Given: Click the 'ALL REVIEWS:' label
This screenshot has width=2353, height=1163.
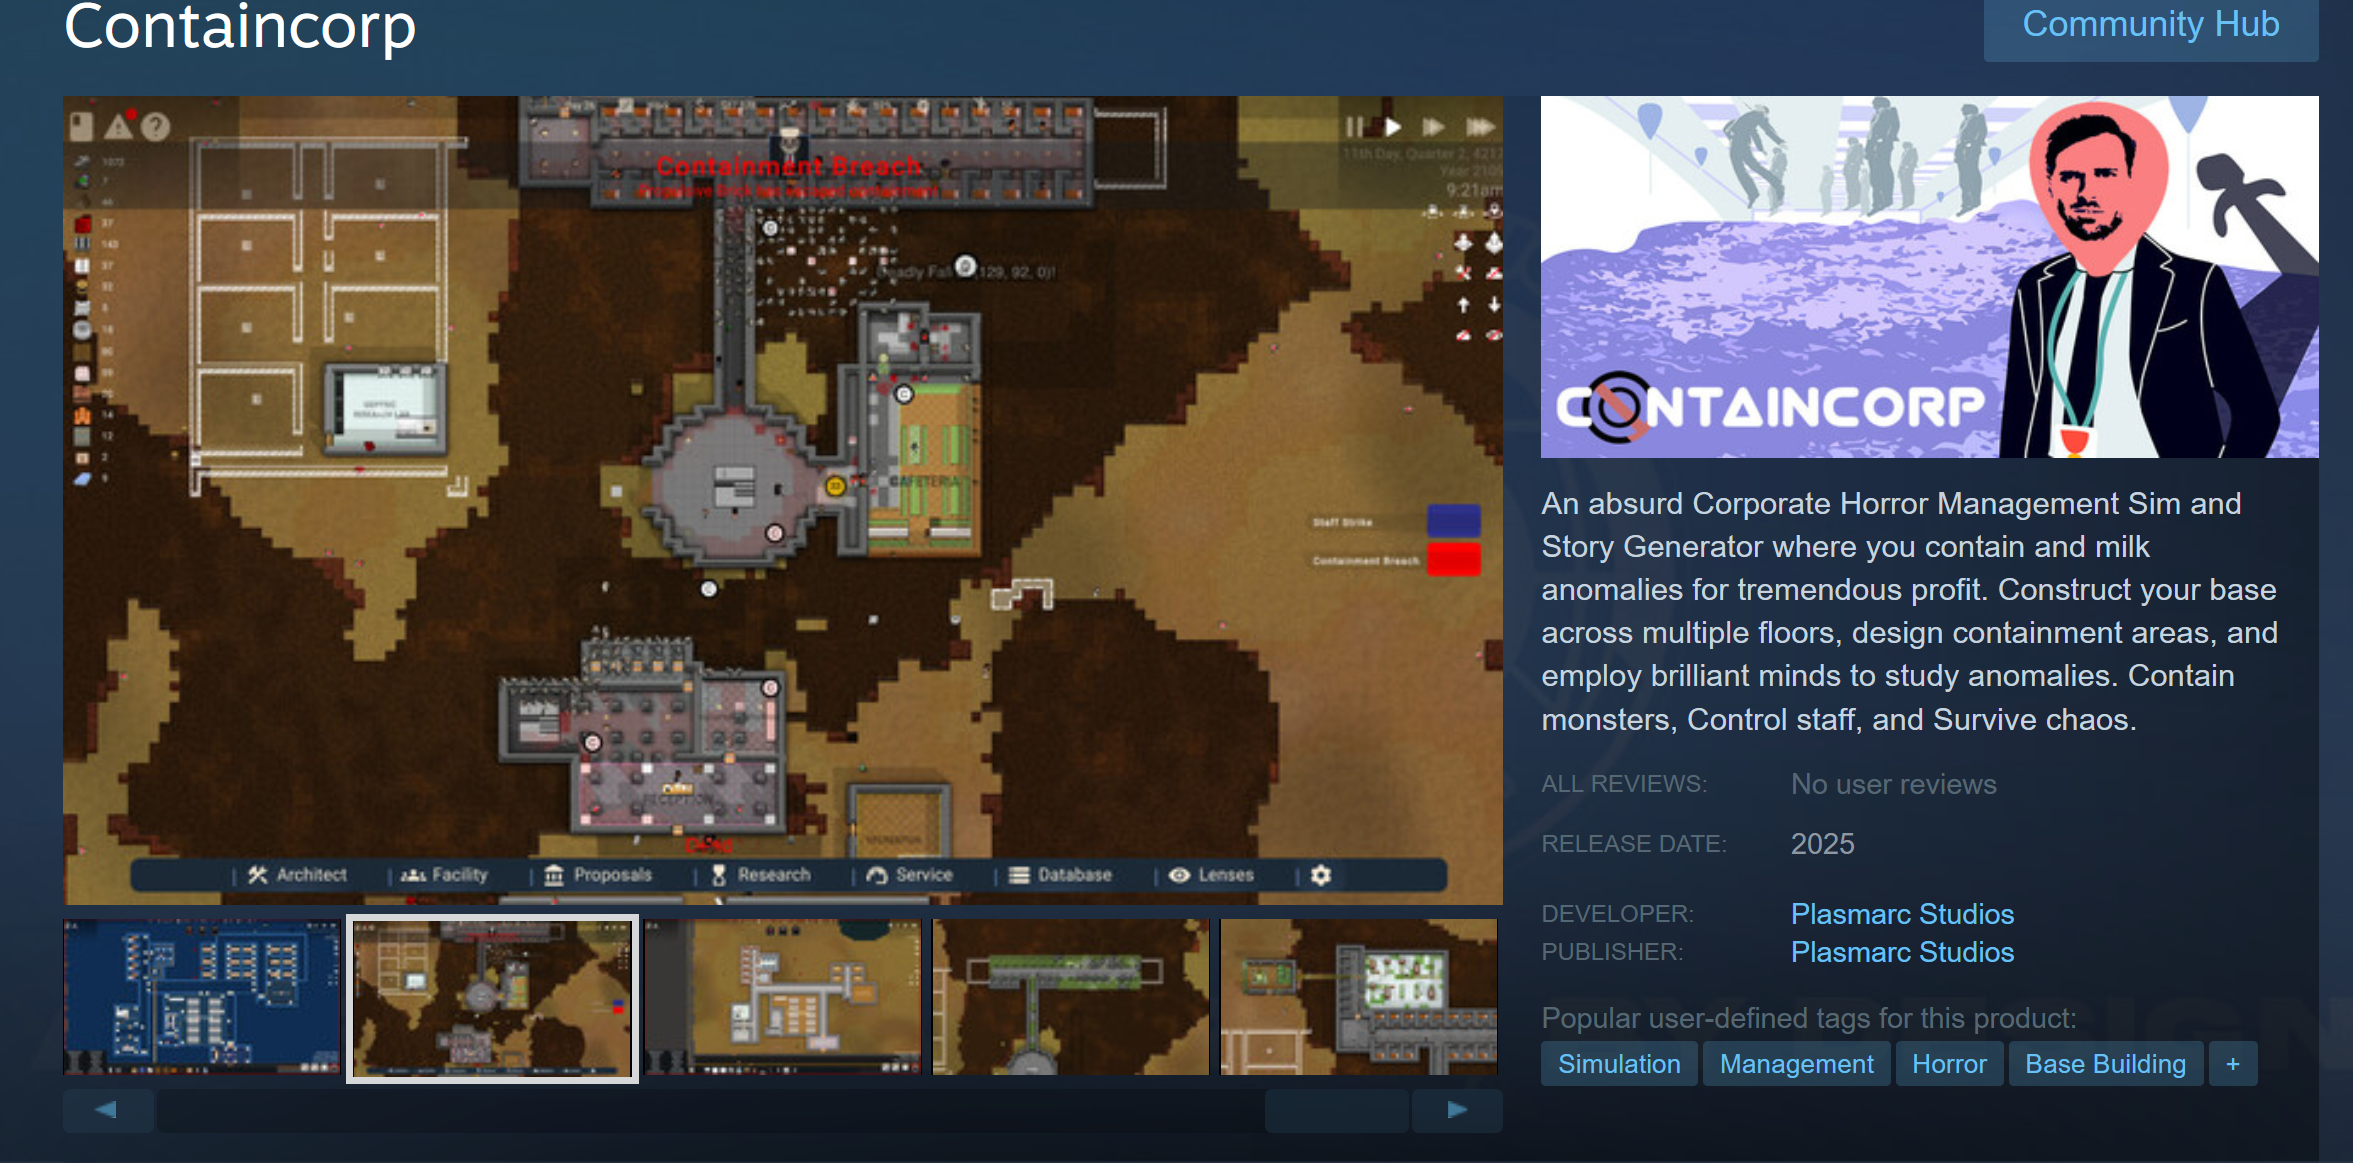Looking at the screenshot, I should [1624, 784].
